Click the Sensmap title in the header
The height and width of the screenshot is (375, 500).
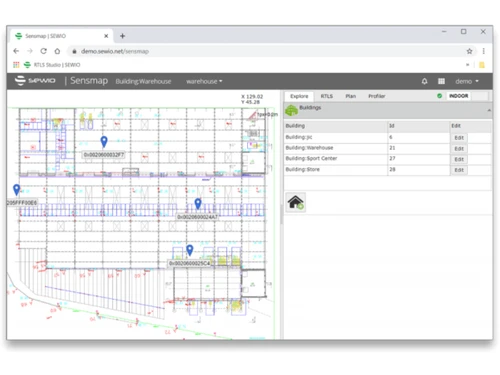click(x=89, y=81)
